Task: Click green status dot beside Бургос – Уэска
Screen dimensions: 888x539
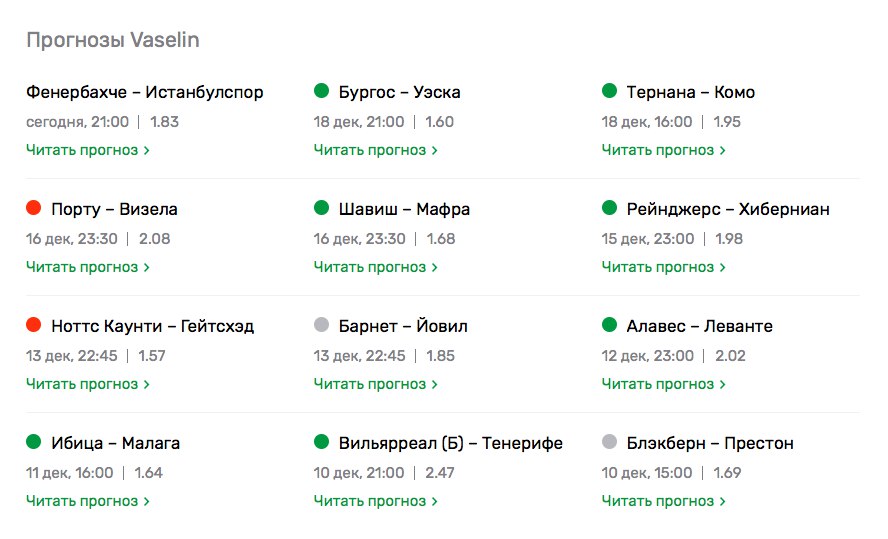Action: (x=321, y=92)
